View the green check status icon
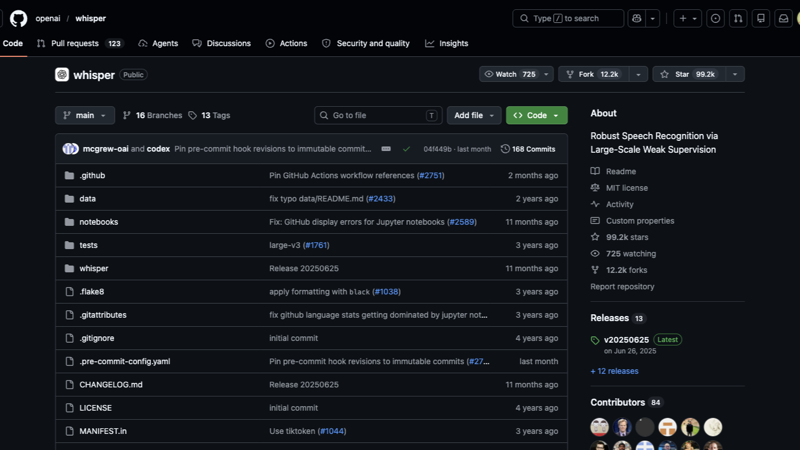This screenshot has height=450, width=800. [x=406, y=149]
